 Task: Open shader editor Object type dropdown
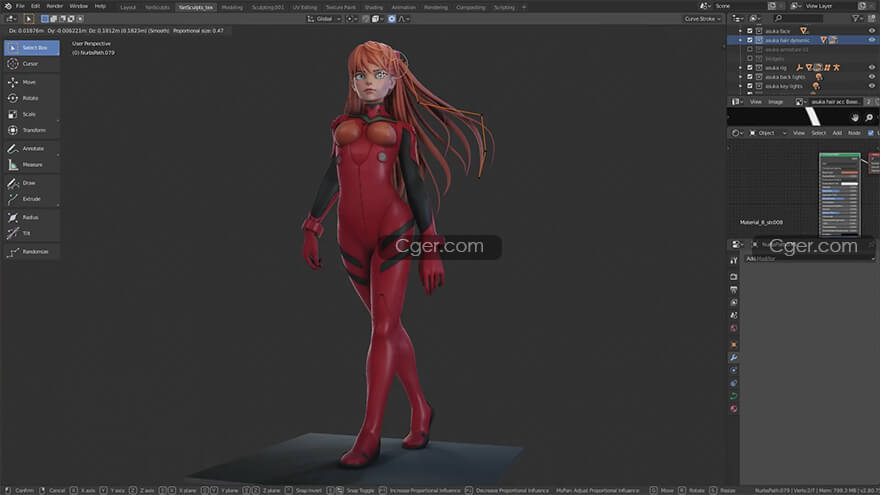click(x=767, y=134)
